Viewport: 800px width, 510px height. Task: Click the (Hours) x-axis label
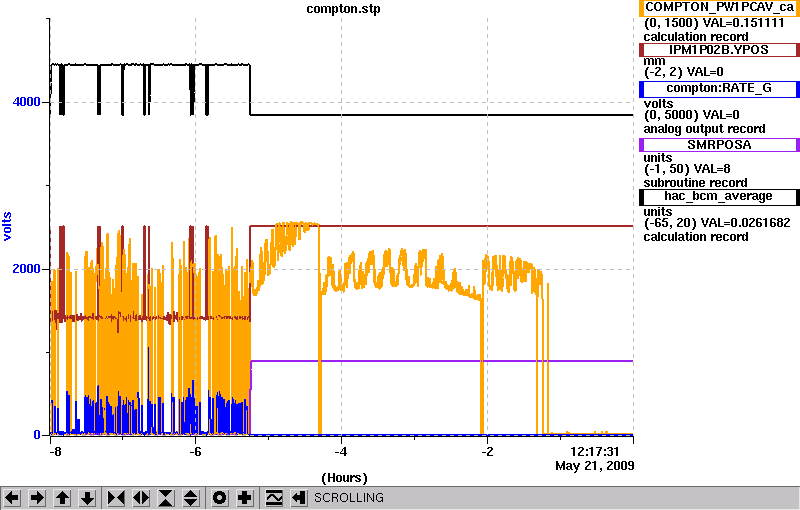tap(344, 478)
